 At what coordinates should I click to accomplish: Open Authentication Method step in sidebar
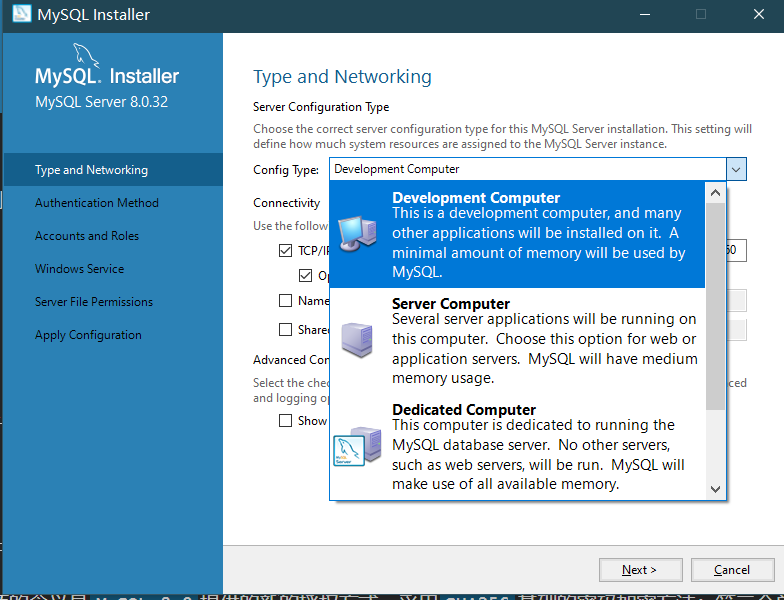tap(113, 202)
